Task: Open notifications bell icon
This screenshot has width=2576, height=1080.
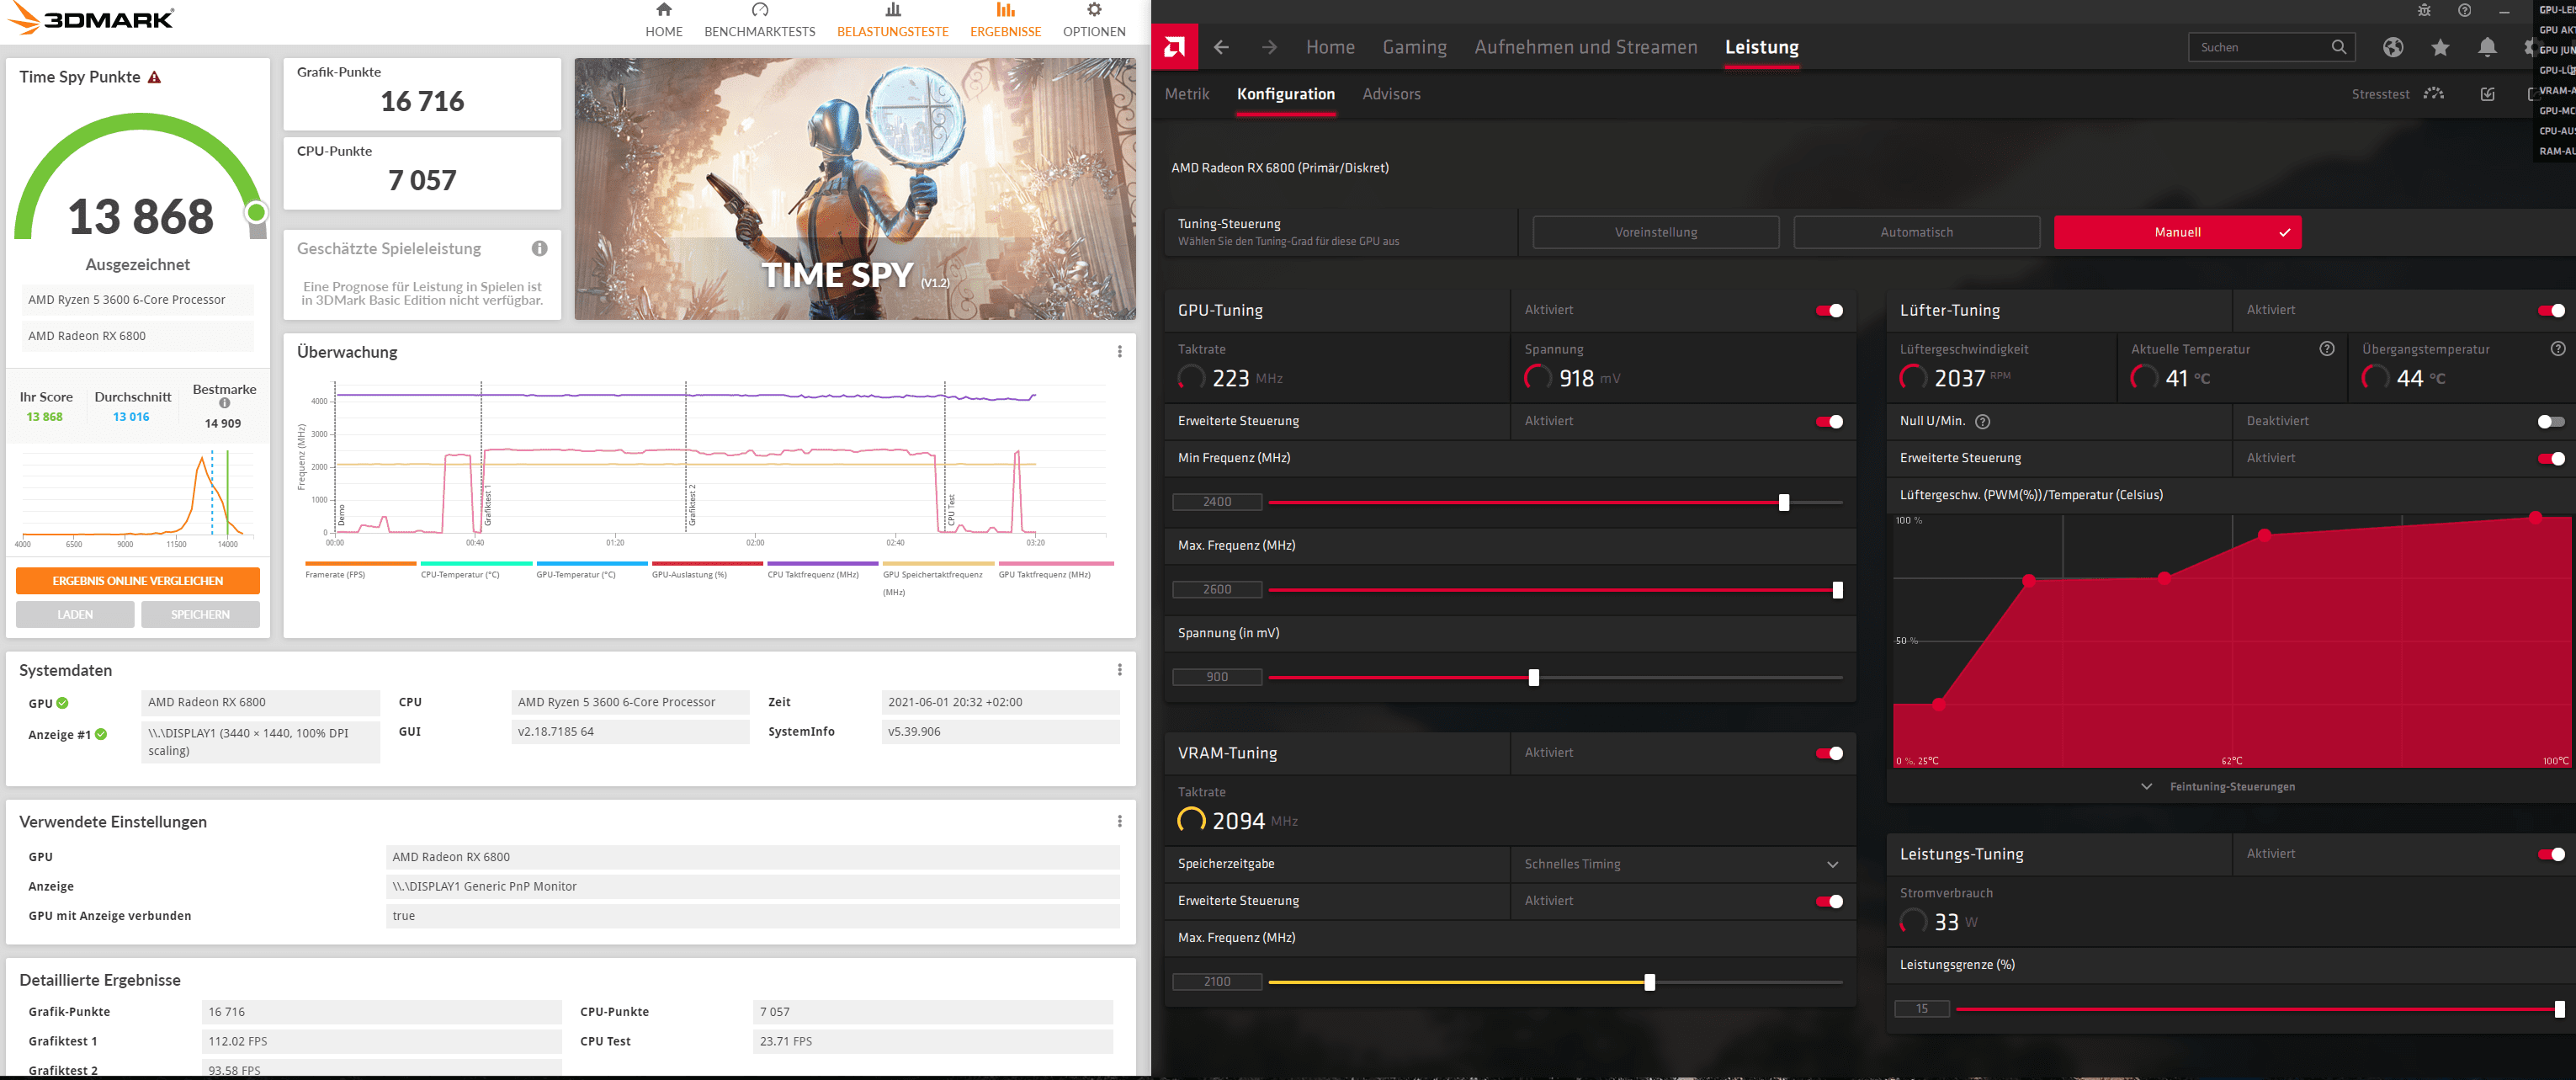Action: (x=2487, y=47)
